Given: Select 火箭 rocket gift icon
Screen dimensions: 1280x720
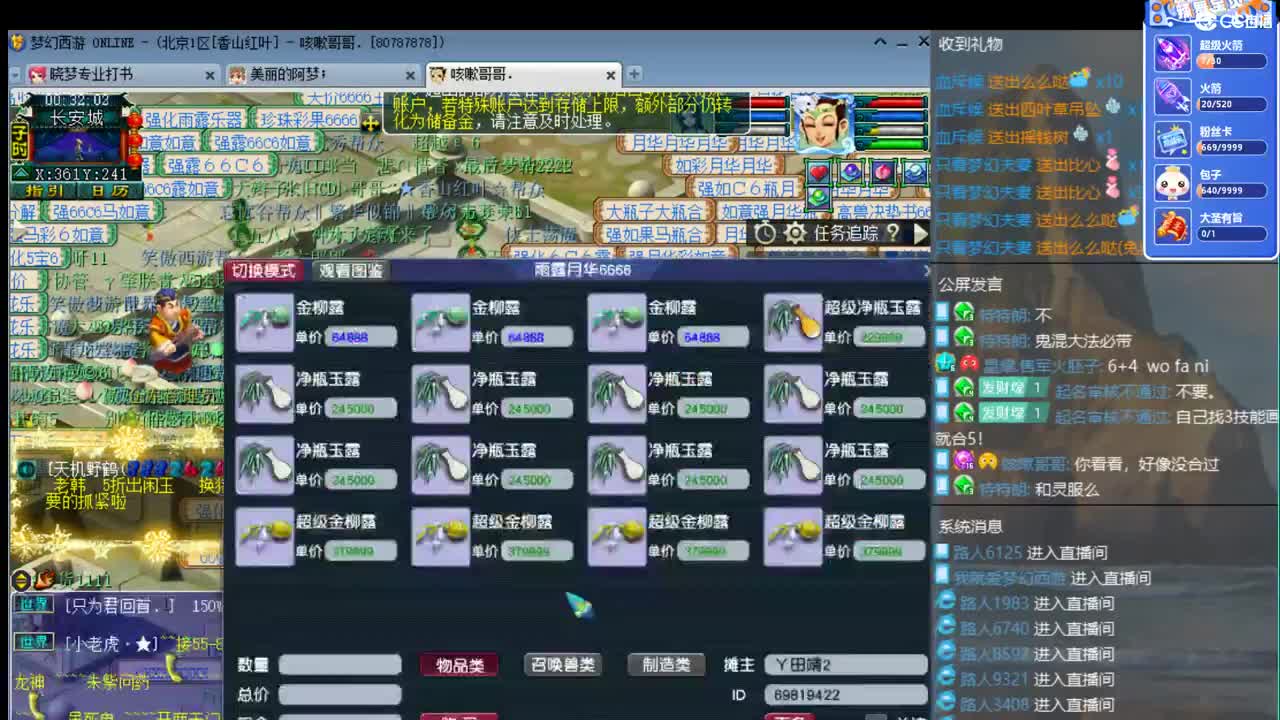Looking at the screenshot, I should click(1171, 96).
